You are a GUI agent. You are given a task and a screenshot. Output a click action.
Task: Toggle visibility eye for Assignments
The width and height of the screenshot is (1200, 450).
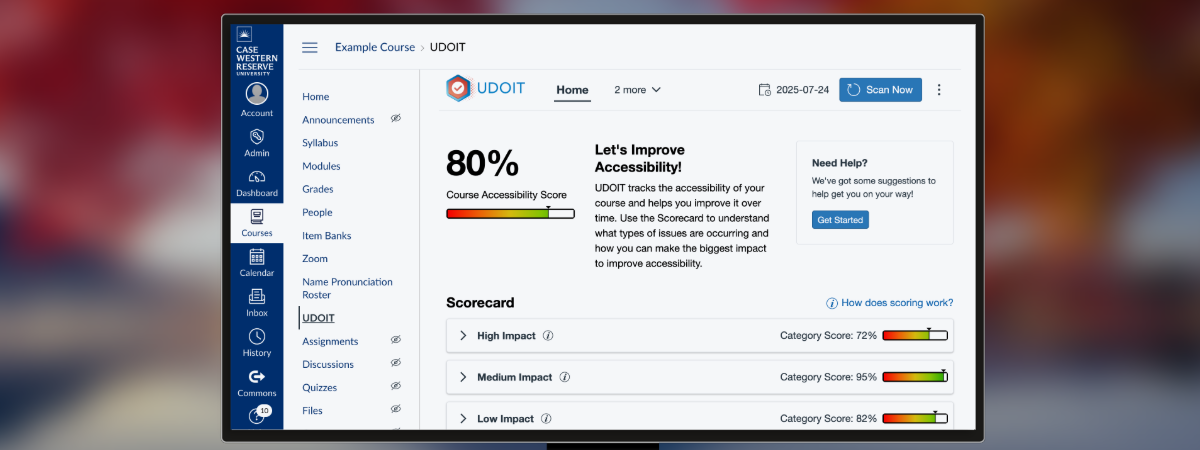[396, 341]
